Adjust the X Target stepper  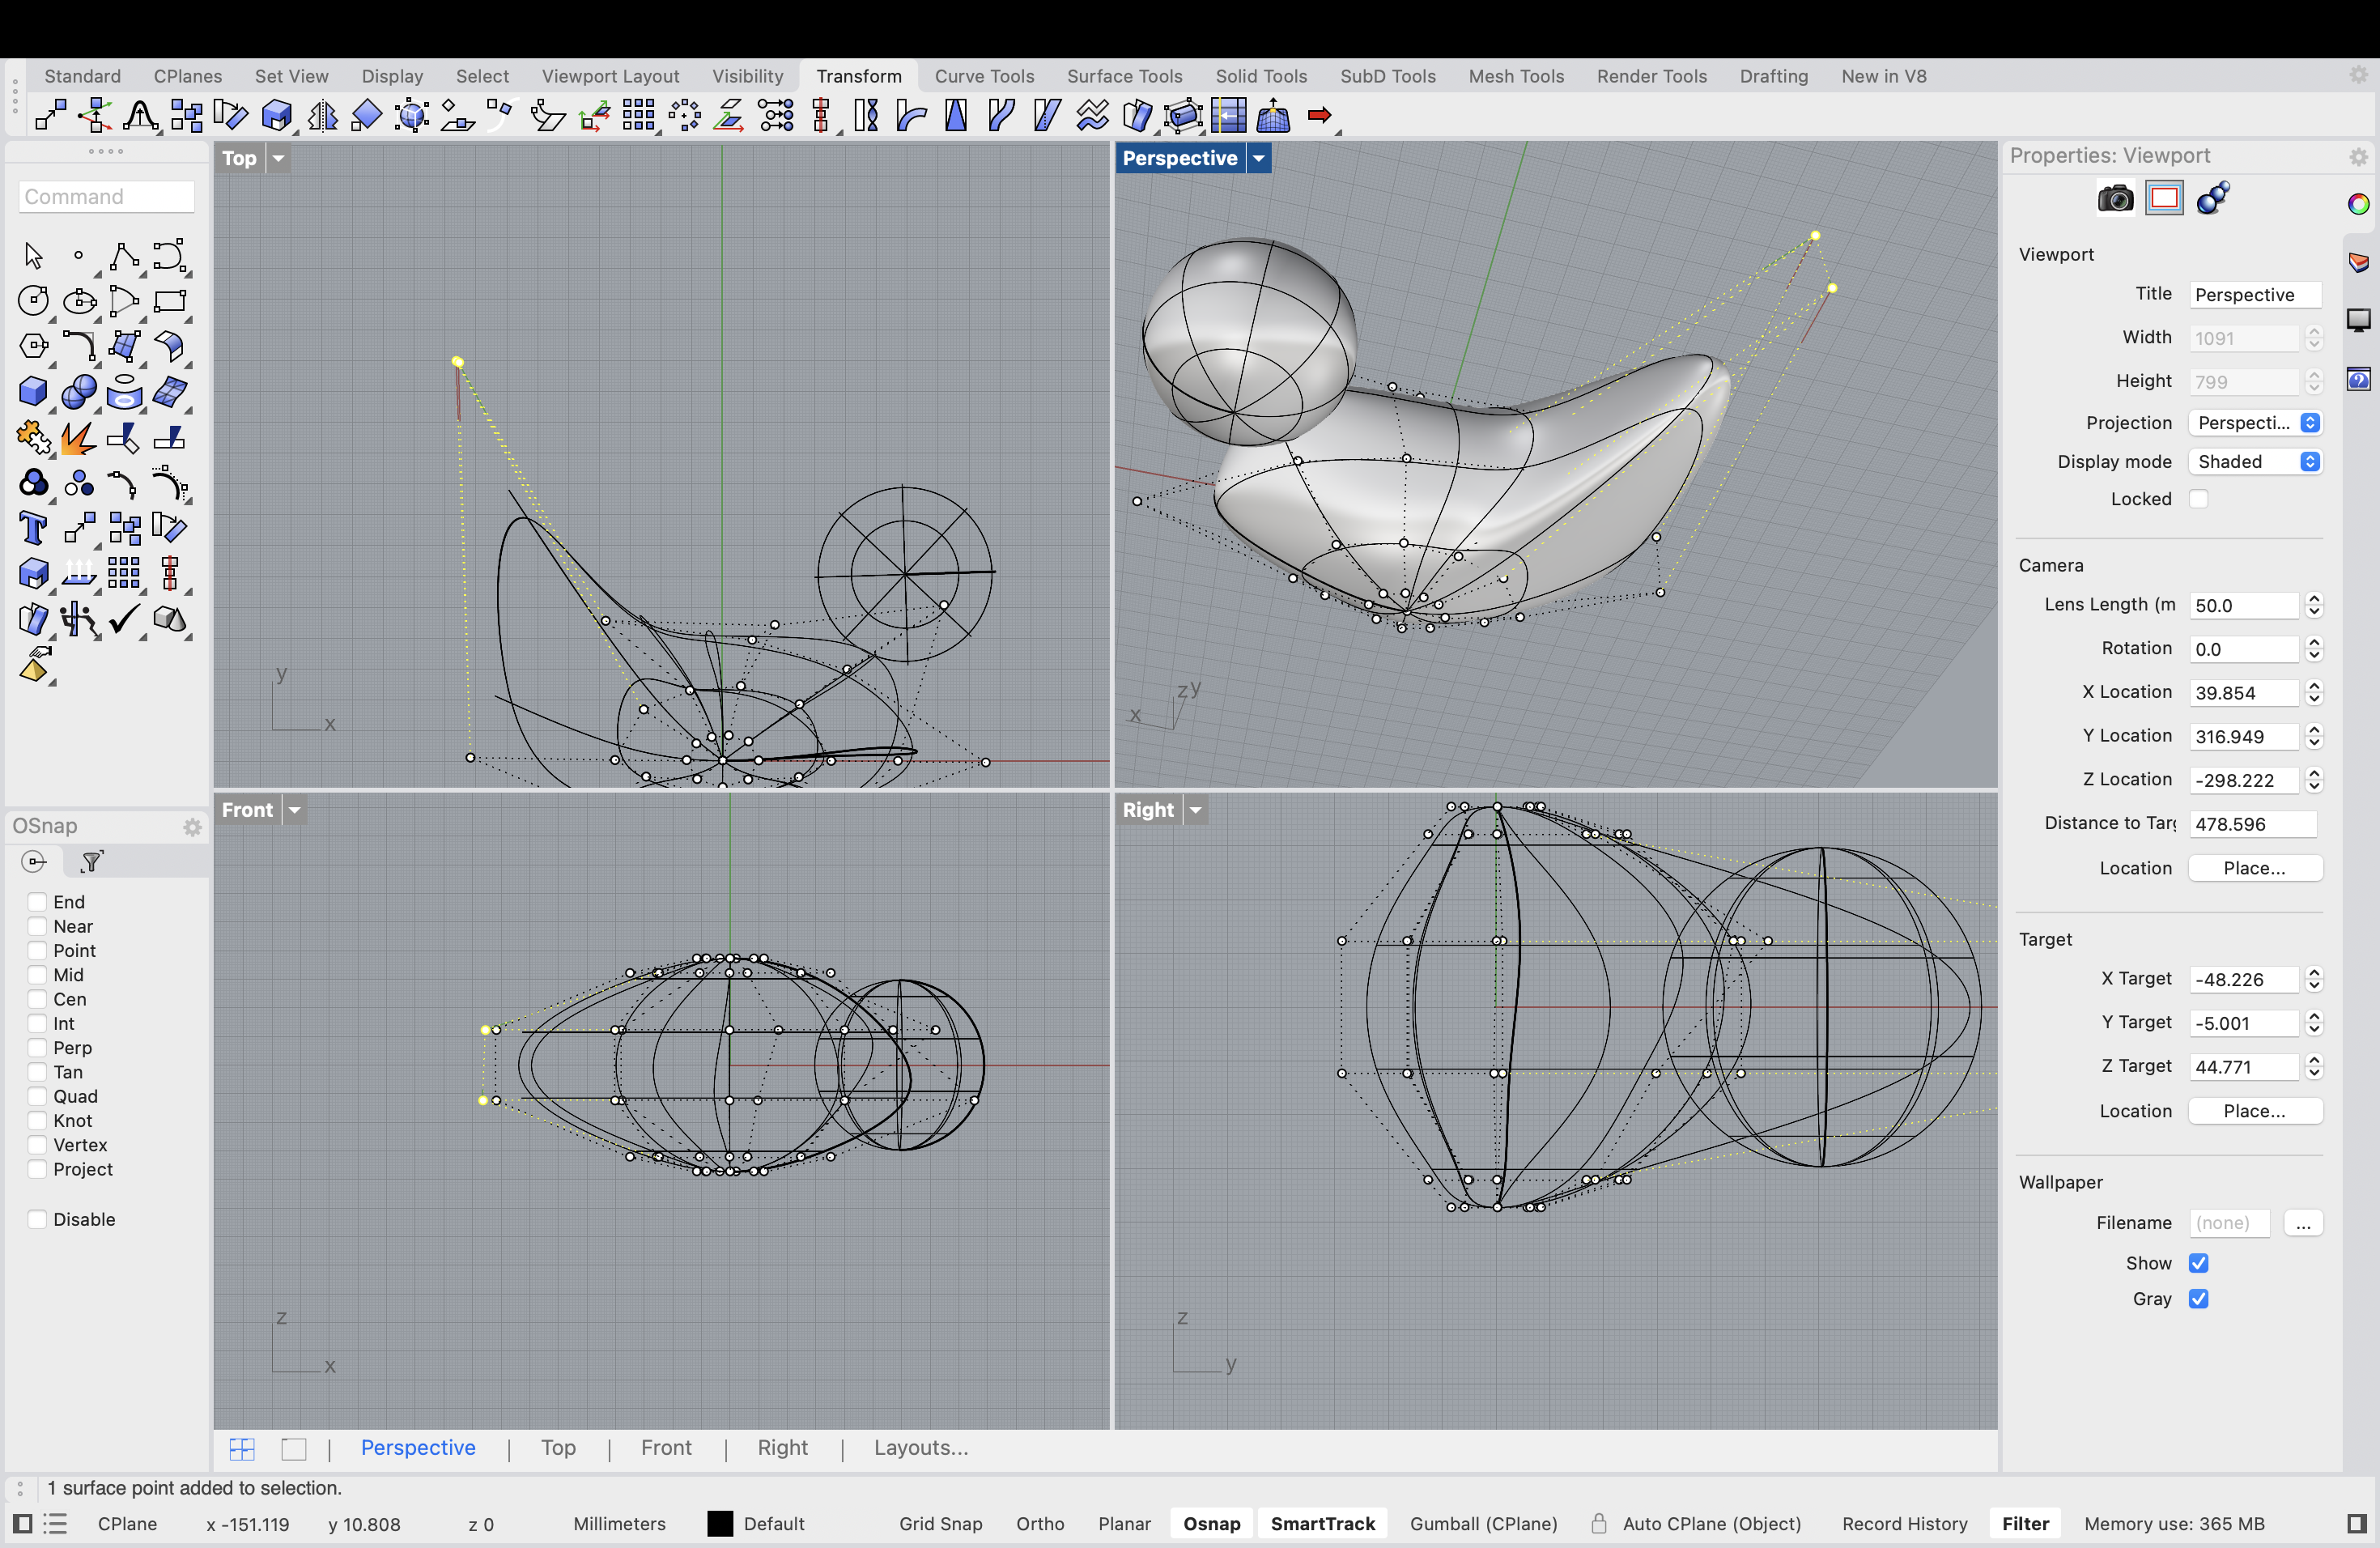[x=2314, y=980]
